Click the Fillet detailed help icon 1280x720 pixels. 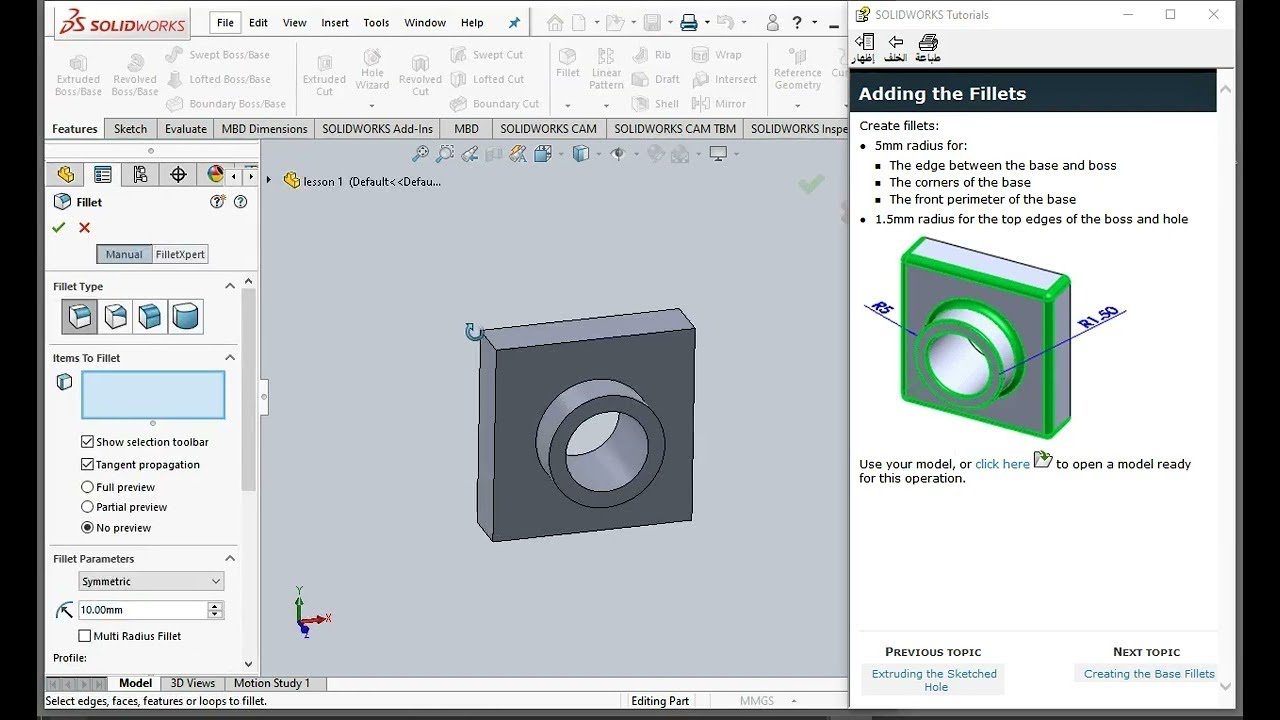pos(217,202)
